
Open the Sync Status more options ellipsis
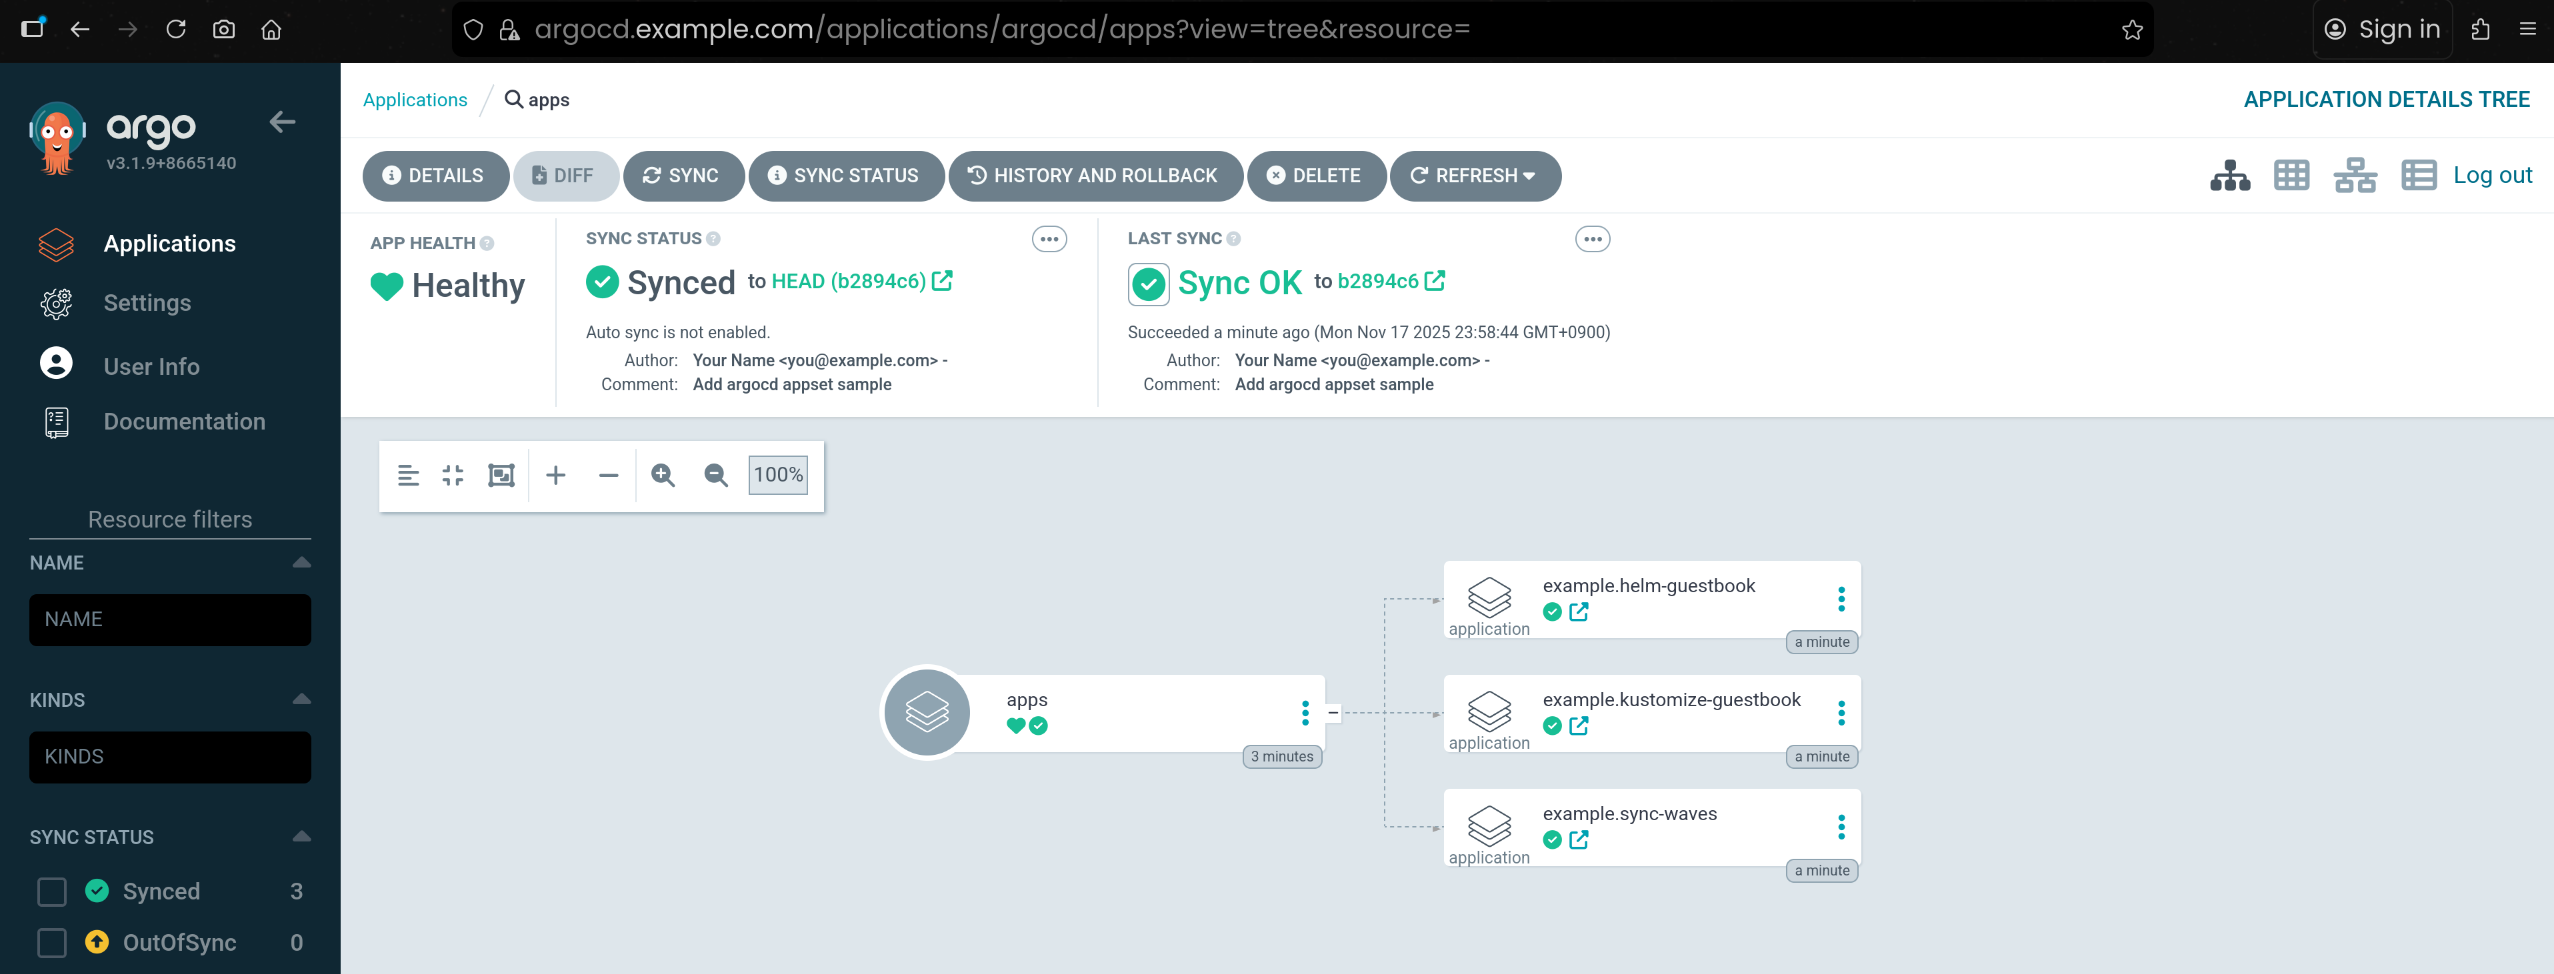click(1049, 239)
